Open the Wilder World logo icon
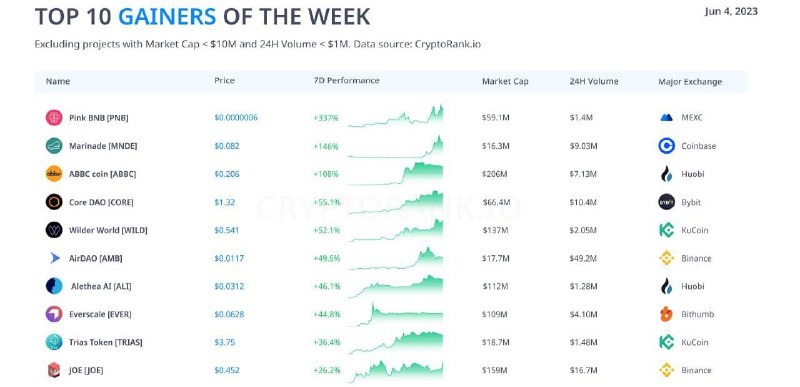The width and height of the screenshot is (800, 387). [54, 230]
